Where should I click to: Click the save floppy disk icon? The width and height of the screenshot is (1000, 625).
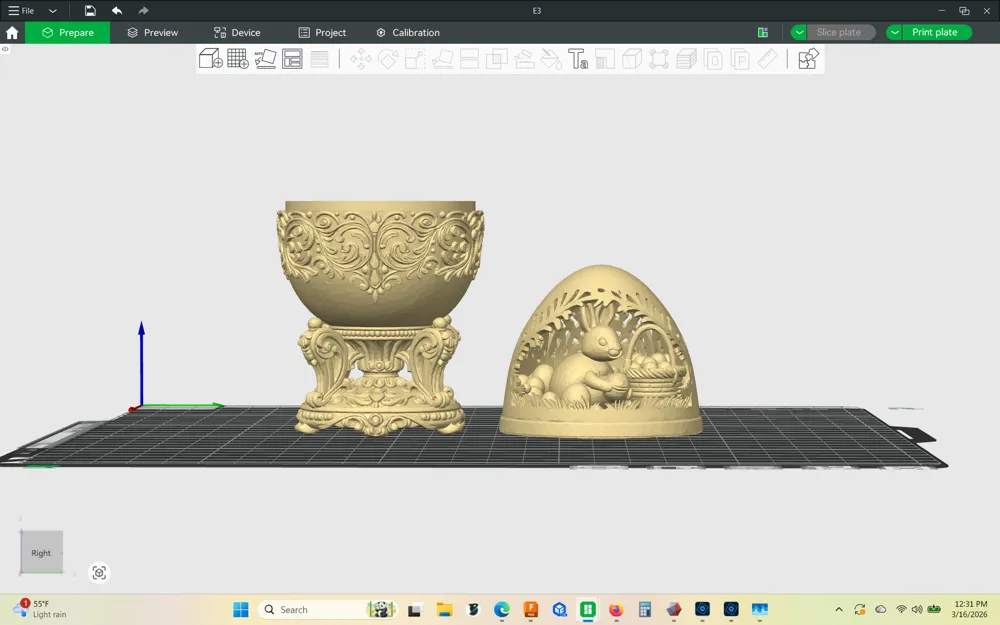tap(90, 10)
